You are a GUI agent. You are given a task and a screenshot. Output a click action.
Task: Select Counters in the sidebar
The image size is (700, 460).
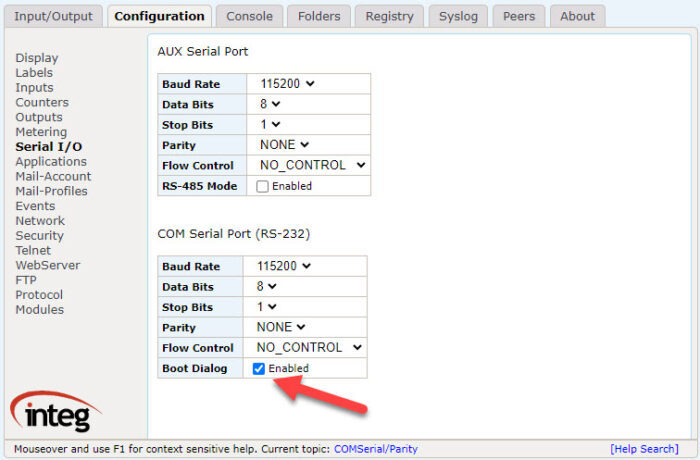[x=42, y=102]
